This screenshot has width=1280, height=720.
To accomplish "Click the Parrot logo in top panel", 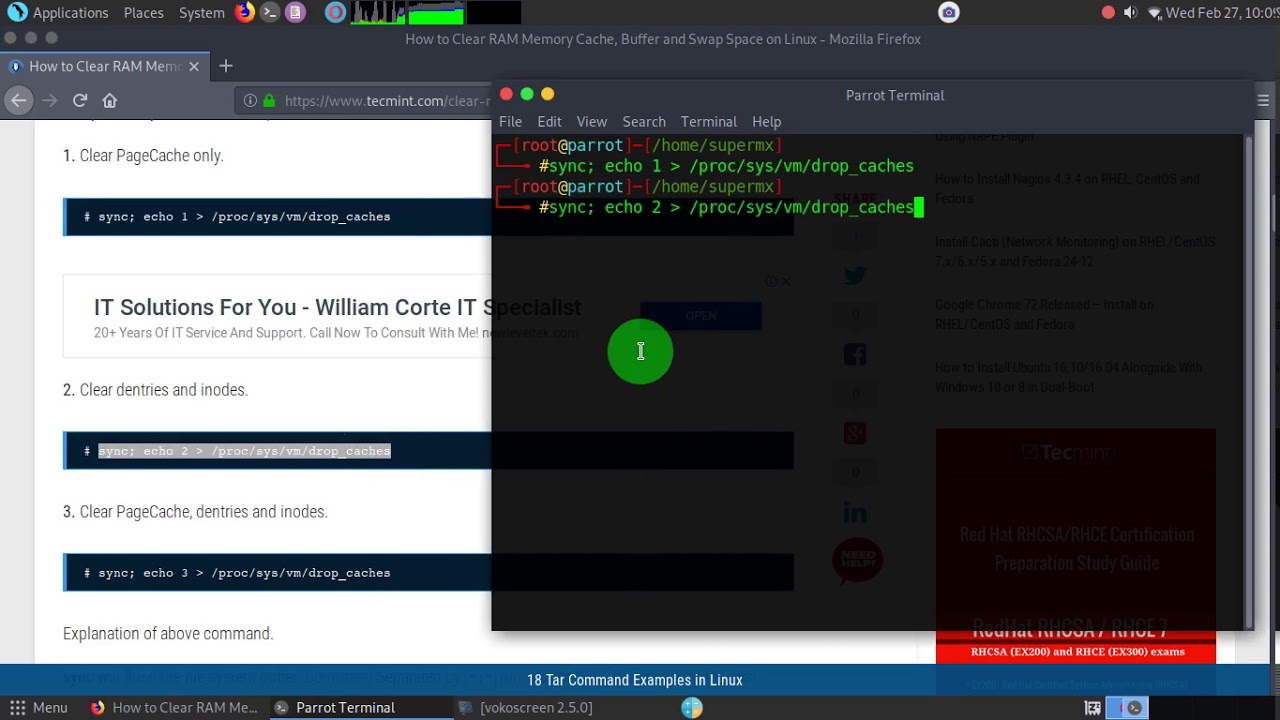I will 17,12.
